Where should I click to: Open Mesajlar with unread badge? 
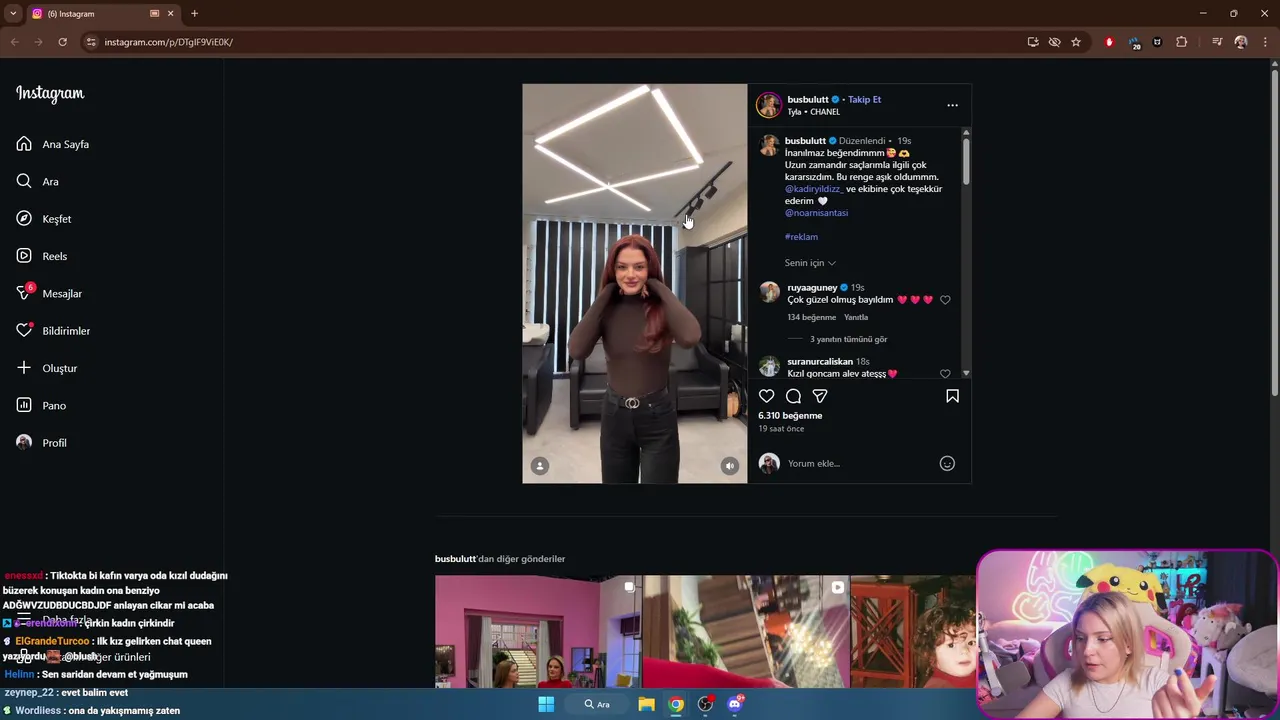[x=49, y=293]
